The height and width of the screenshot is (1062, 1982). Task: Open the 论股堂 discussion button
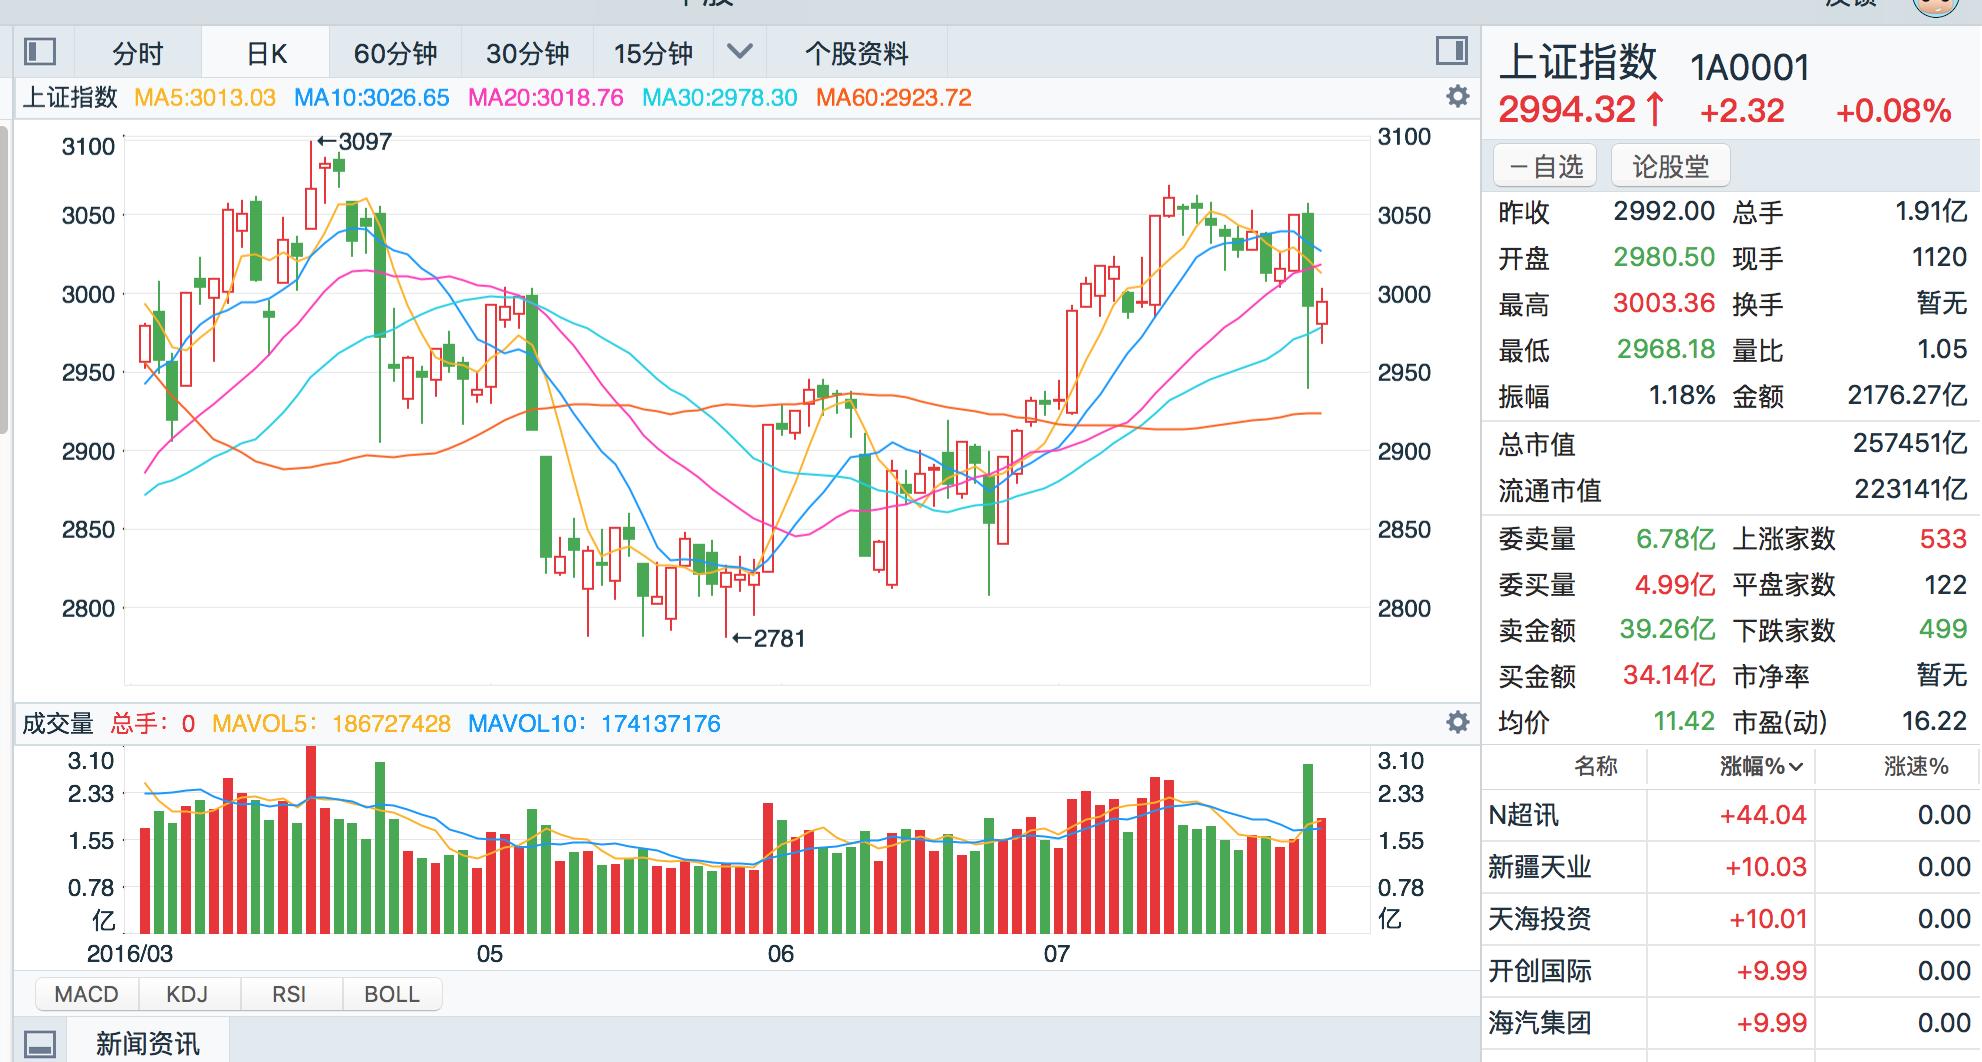tap(1670, 166)
